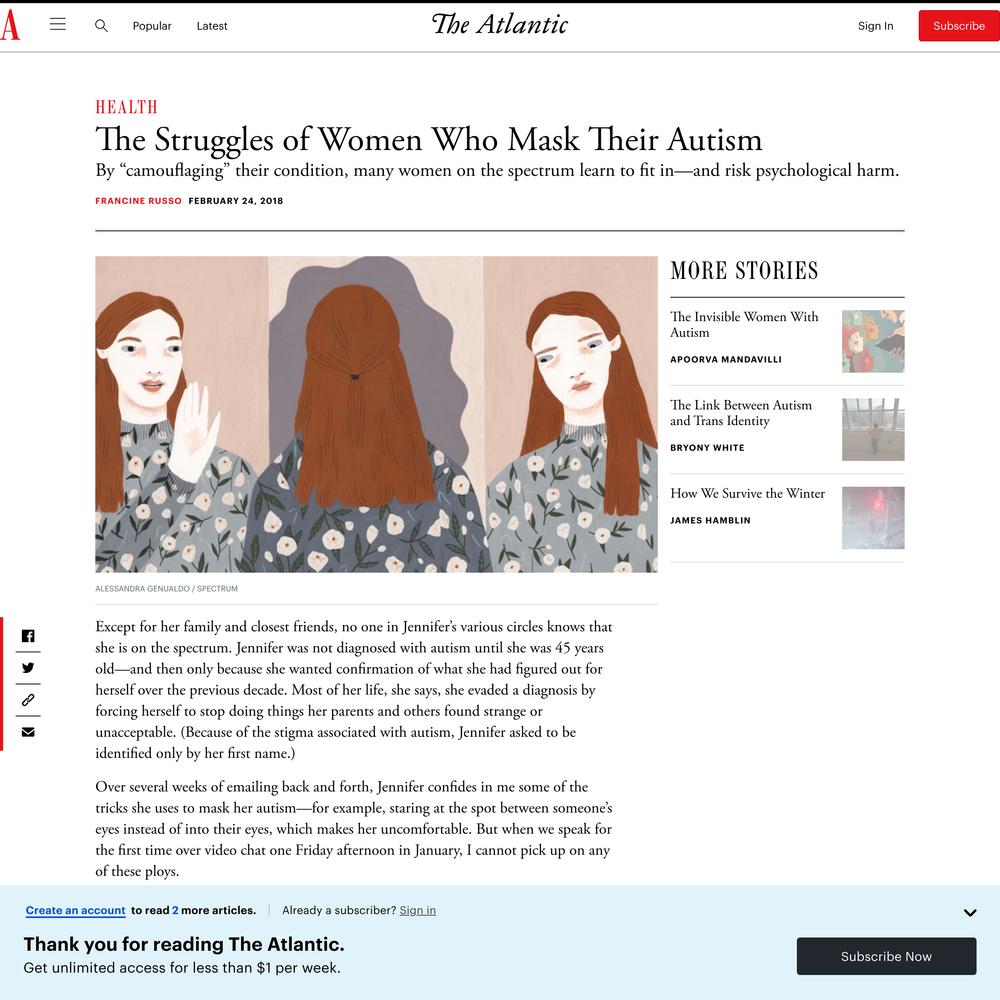
Task: Click the banner's 'Sign in' link
Action: (x=418, y=911)
